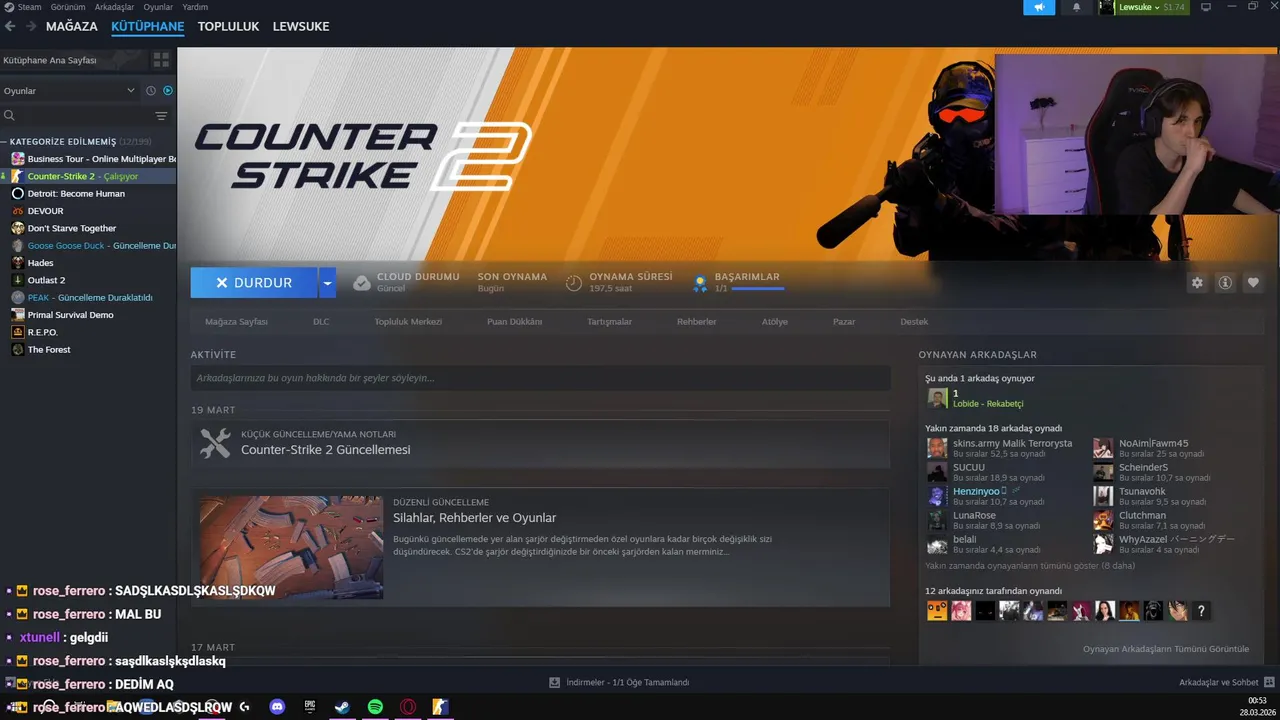Go back with the navigation arrow

pyautogui.click(x=10, y=27)
